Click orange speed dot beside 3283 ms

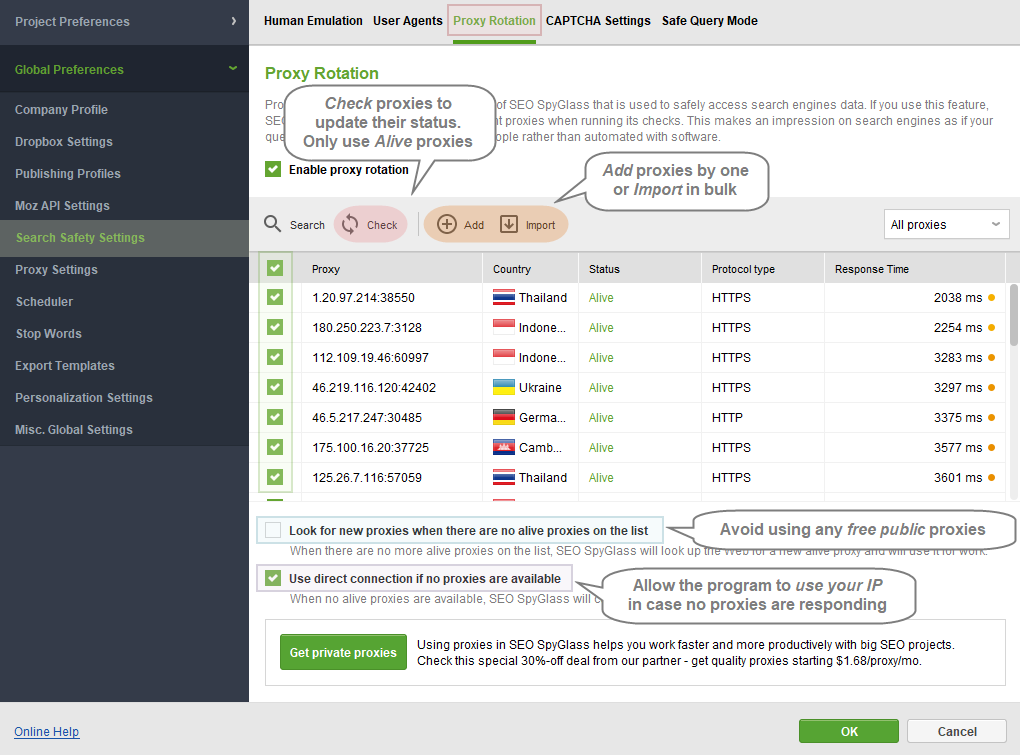click(991, 358)
